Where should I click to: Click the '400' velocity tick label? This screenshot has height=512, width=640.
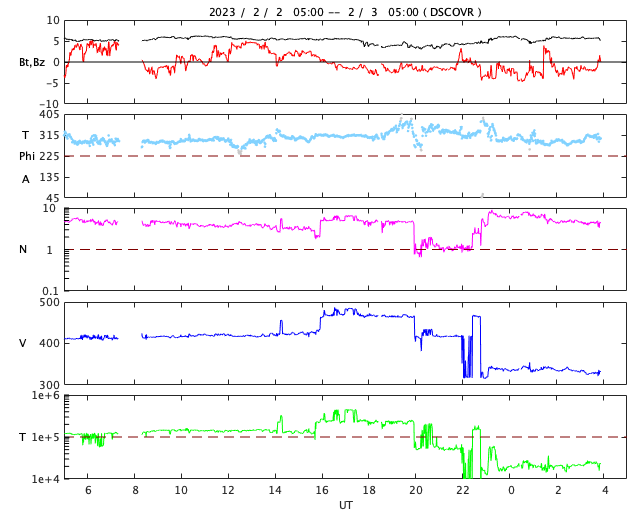tap(49, 343)
